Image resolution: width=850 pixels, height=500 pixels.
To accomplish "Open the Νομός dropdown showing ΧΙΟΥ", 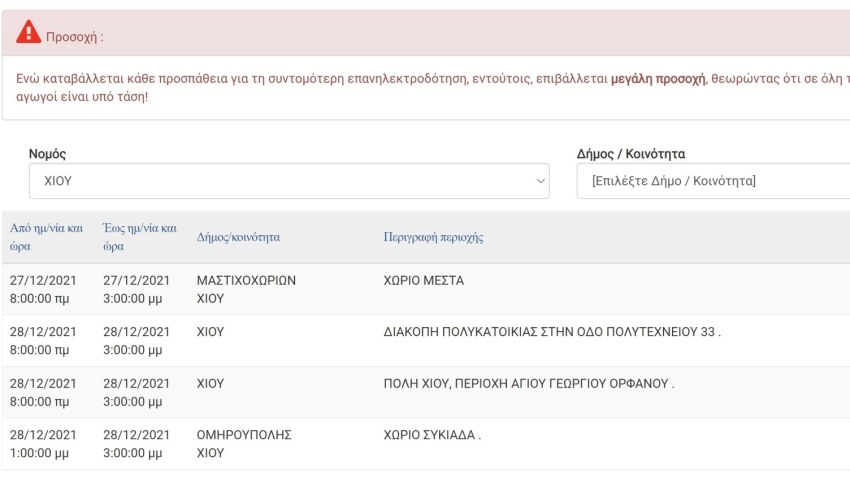I will [x=289, y=181].
